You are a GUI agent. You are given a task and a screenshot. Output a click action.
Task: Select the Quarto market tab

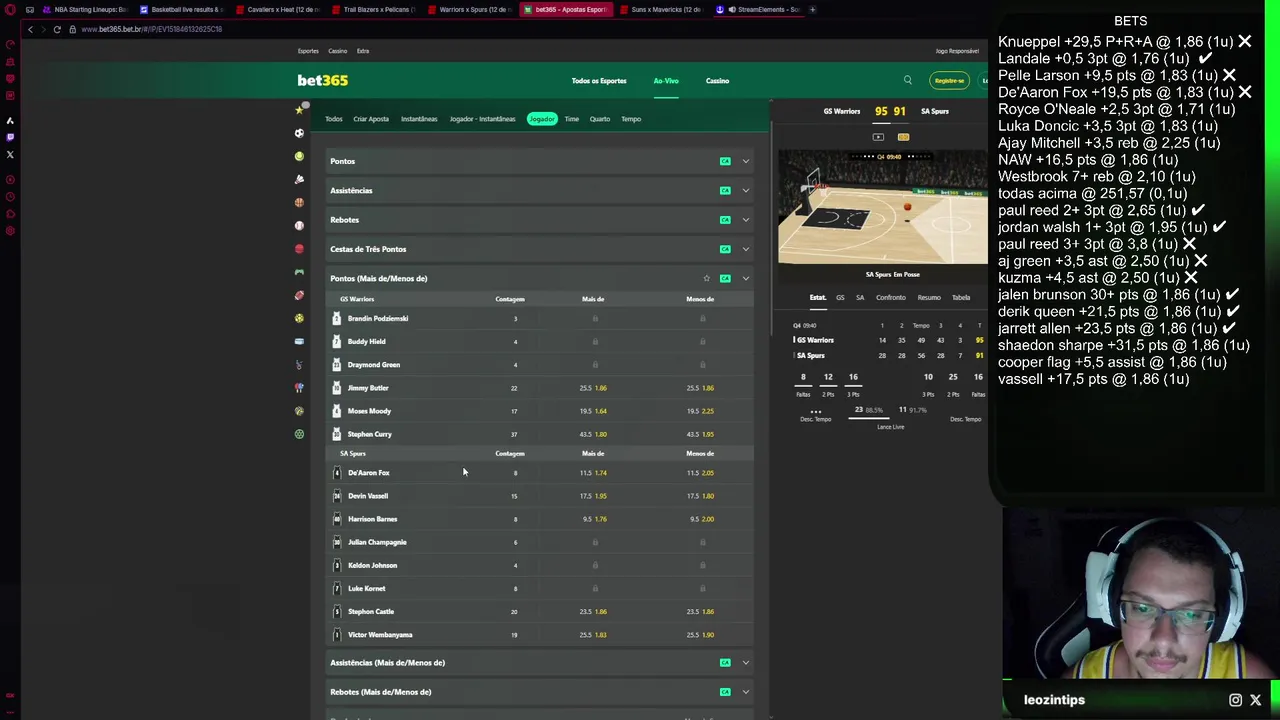point(600,119)
